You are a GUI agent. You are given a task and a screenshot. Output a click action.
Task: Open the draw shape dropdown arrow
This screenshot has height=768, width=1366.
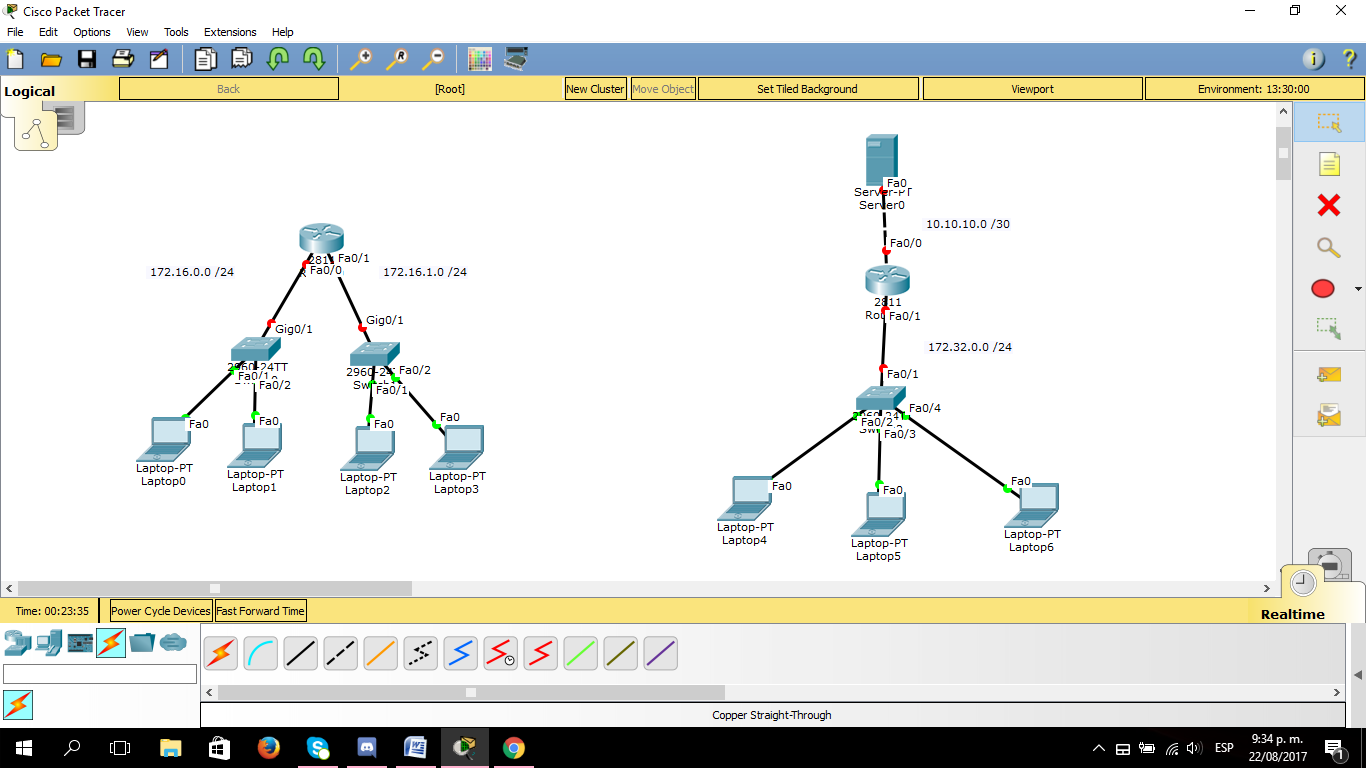point(1357,288)
